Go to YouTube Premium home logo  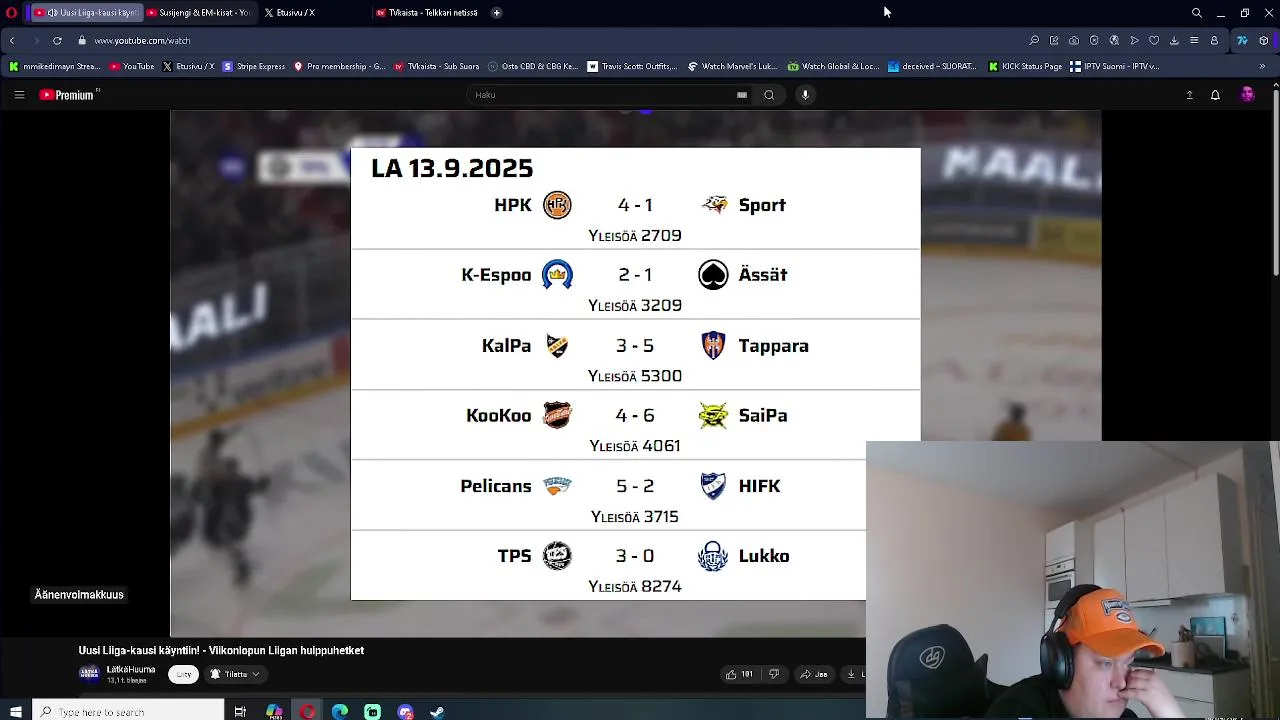pos(67,95)
